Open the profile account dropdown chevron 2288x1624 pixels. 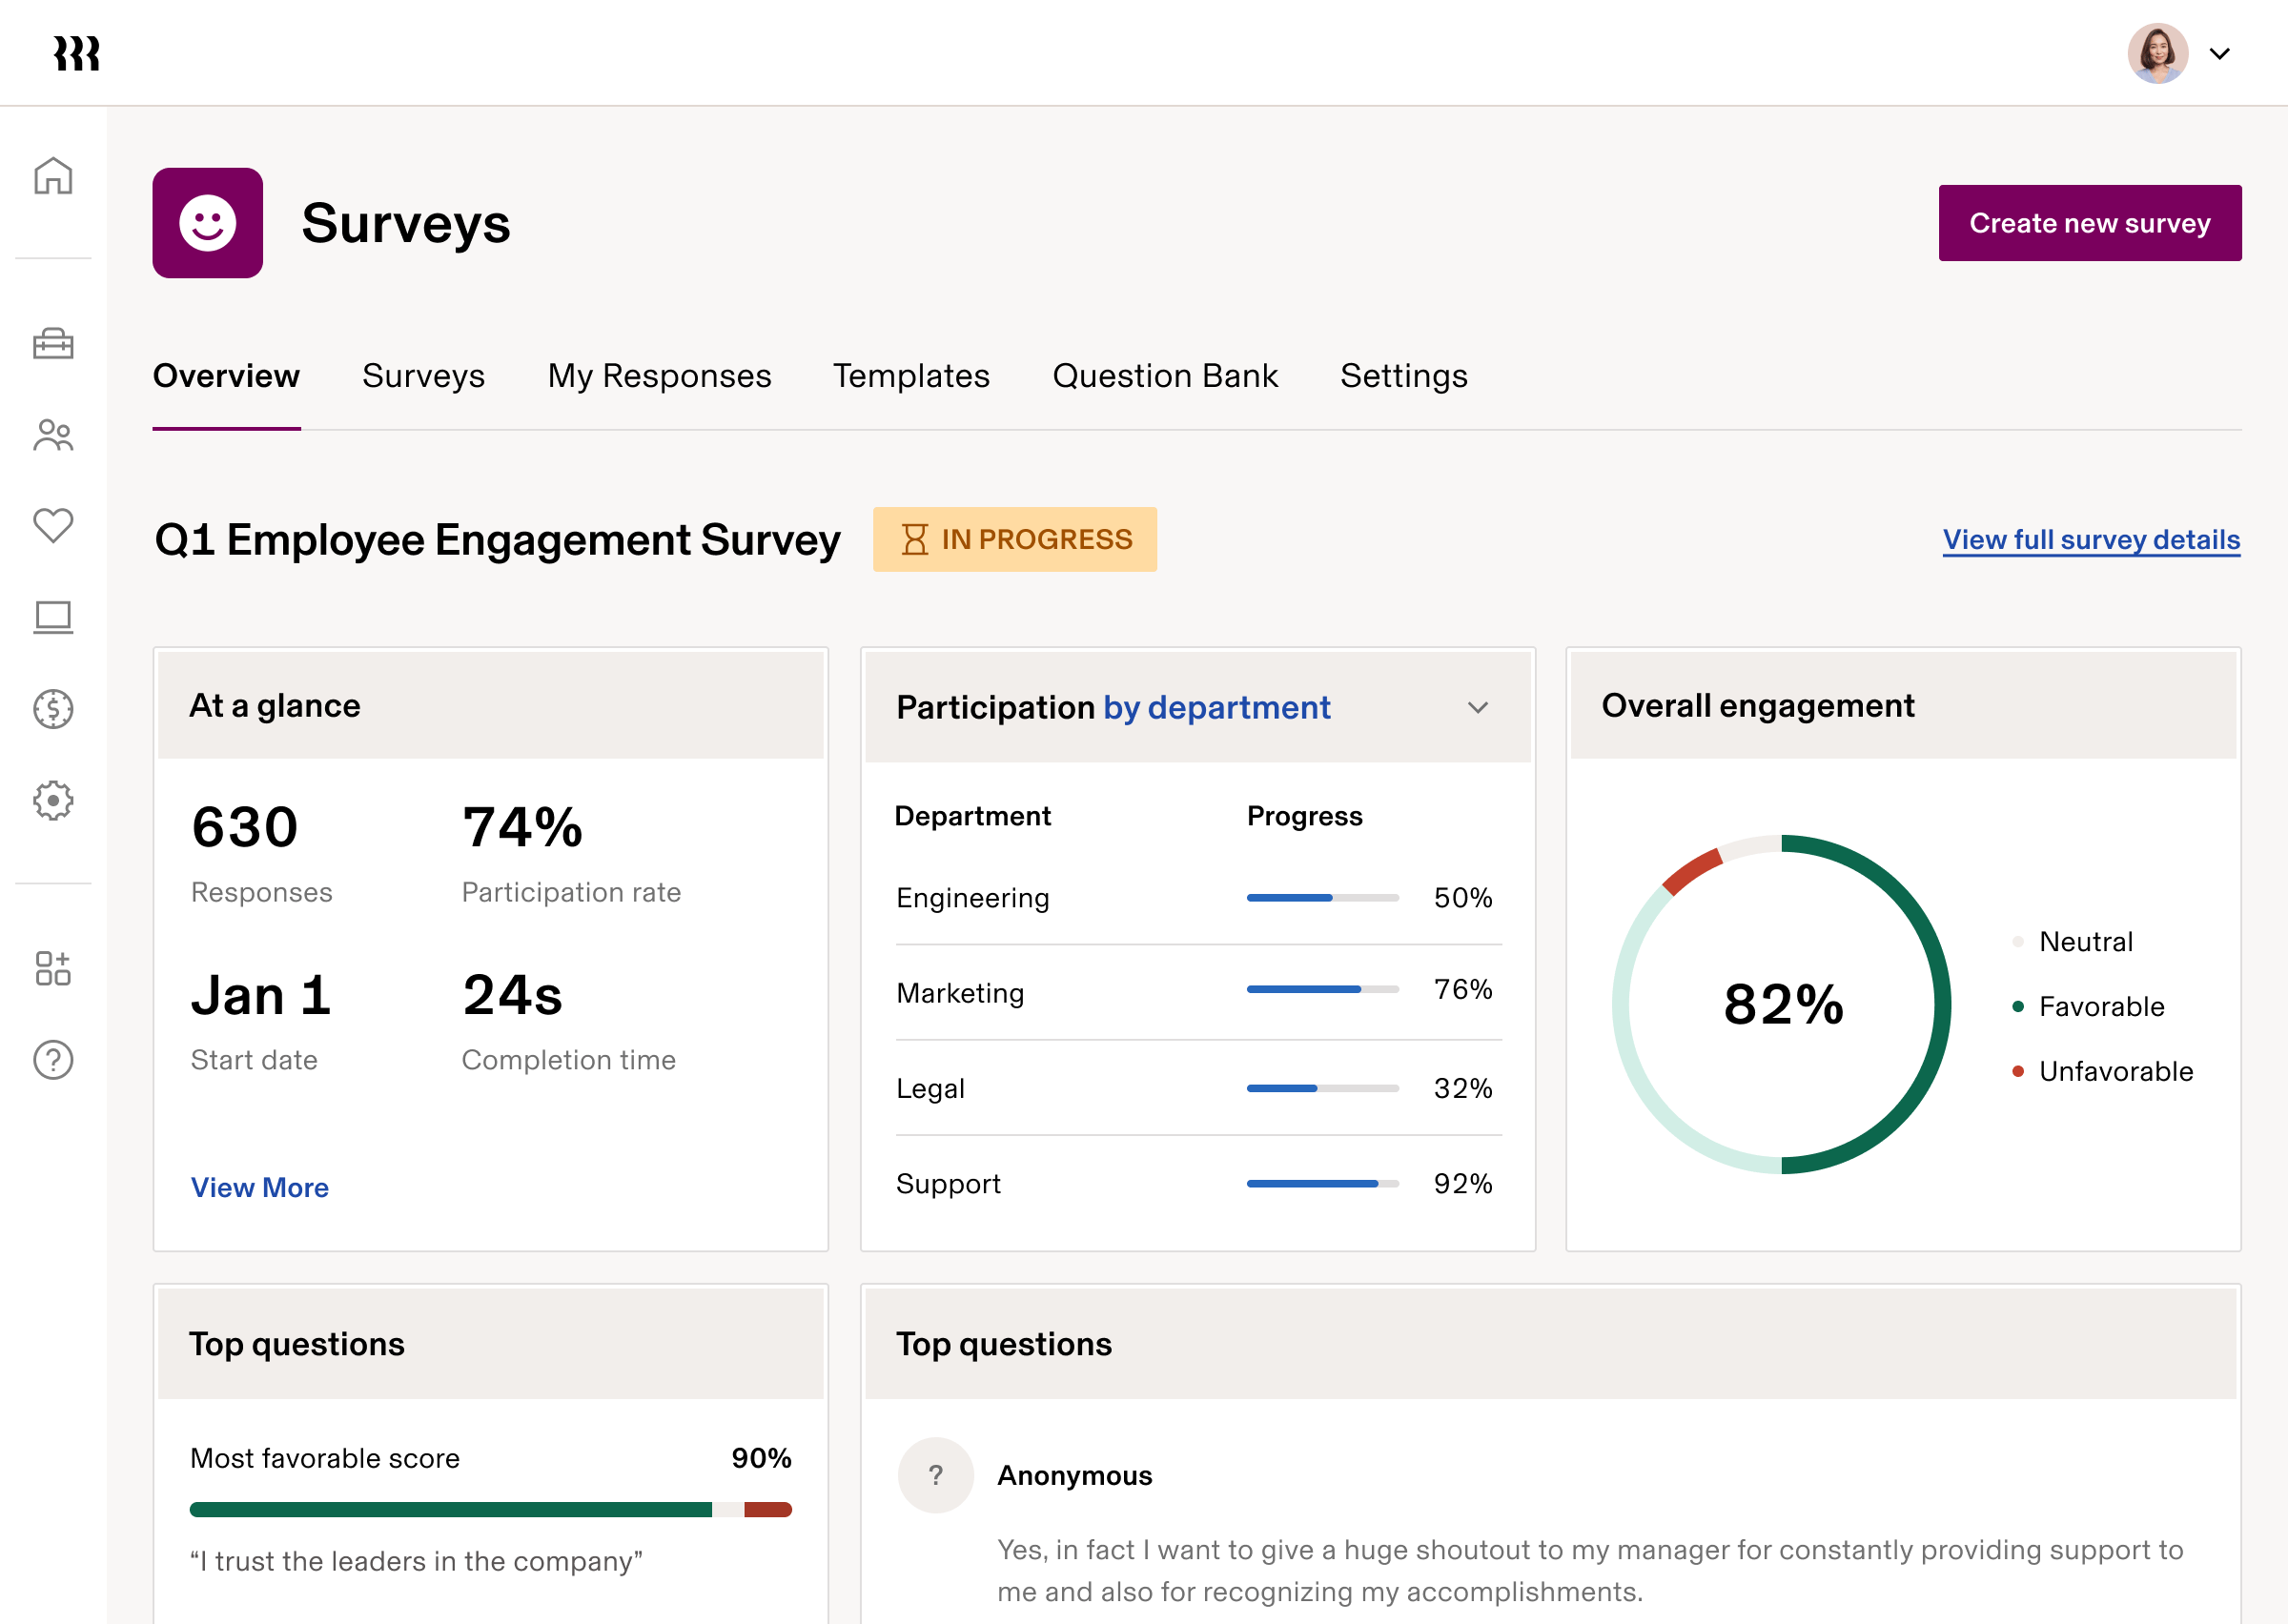(x=2220, y=54)
